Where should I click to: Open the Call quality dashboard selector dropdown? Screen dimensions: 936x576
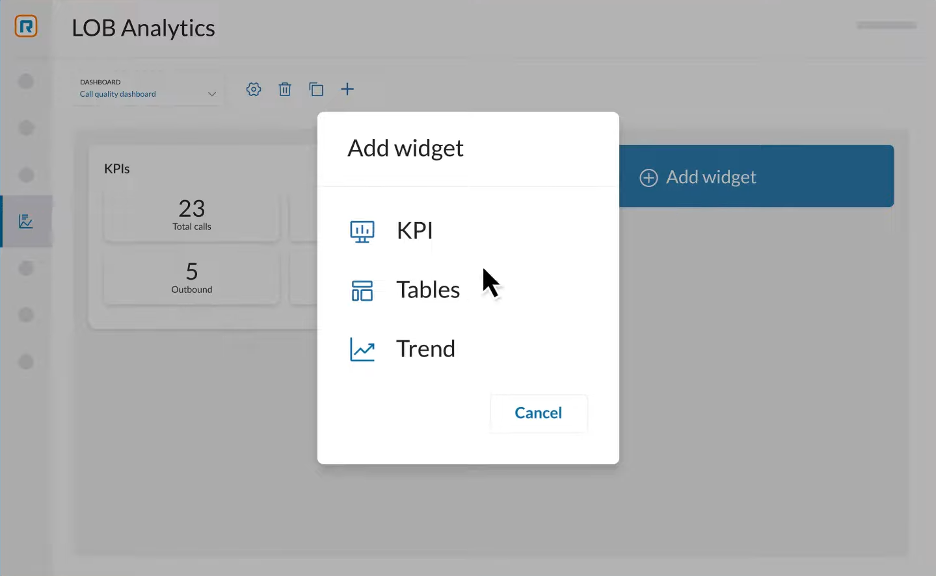(x=145, y=90)
